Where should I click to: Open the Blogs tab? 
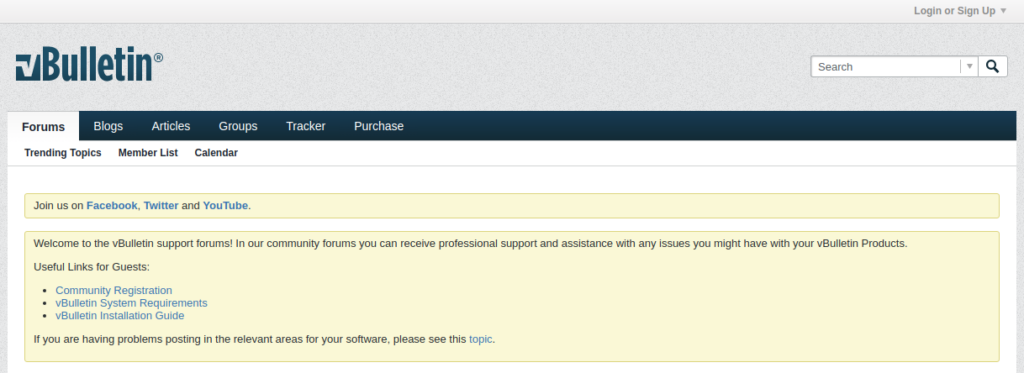click(x=108, y=126)
